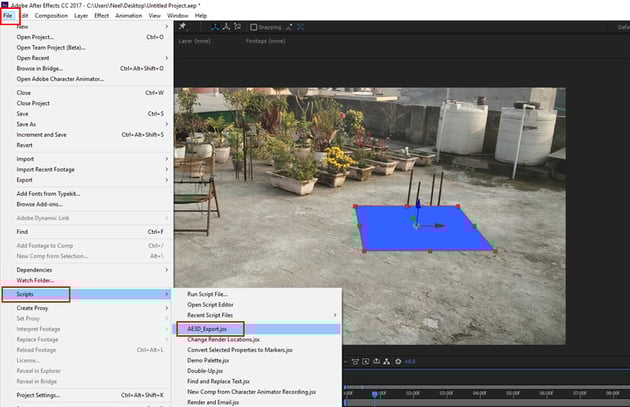Switch to World Axis mode
The height and width of the screenshot is (407, 630).
tap(226, 27)
